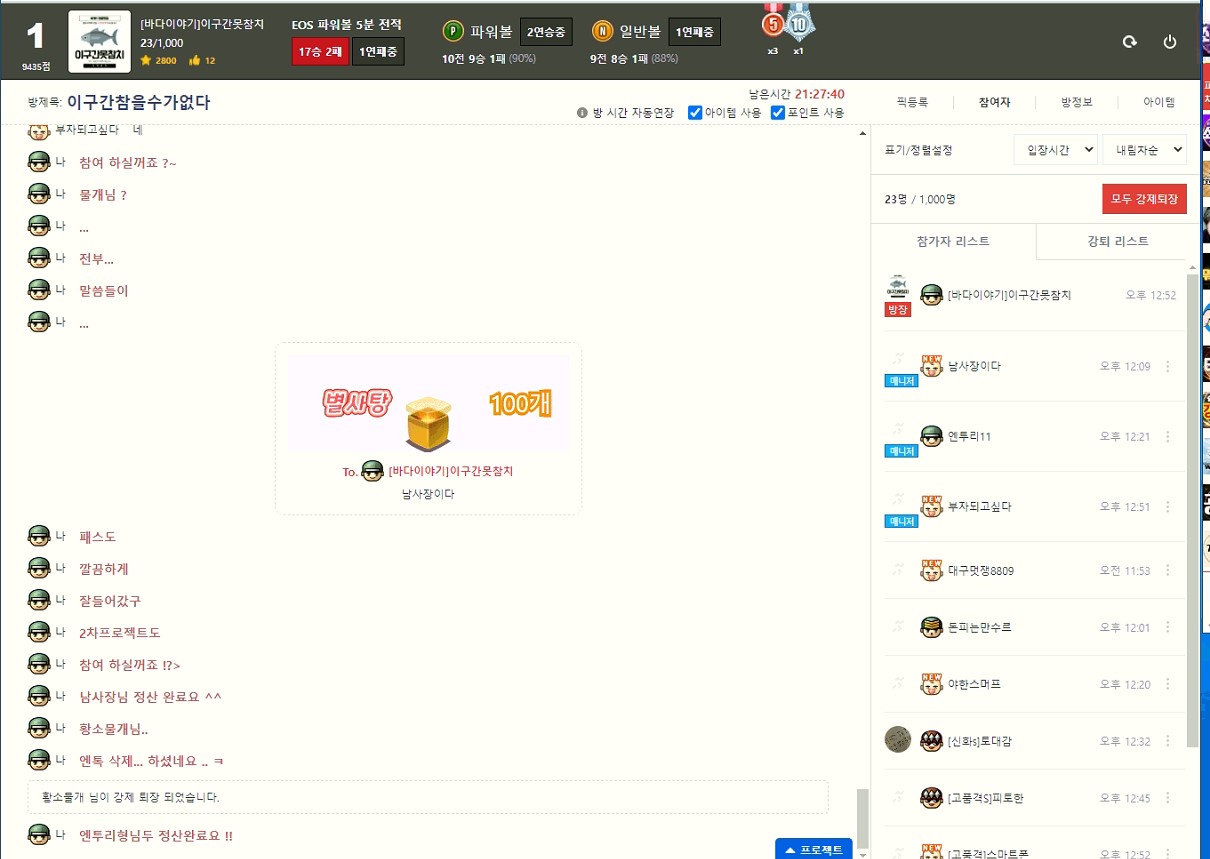Image resolution: width=1210 pixels, height=859 pixels.
Task: Click the chat message 2차프로젝트도
Action: click(120, 633)
